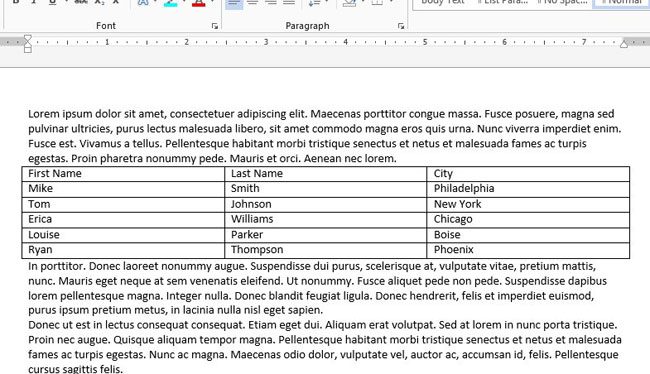Viewport: 650px width, 374px height.
Task: Click the 'Ryan' table cell
Action: (123, 250)
